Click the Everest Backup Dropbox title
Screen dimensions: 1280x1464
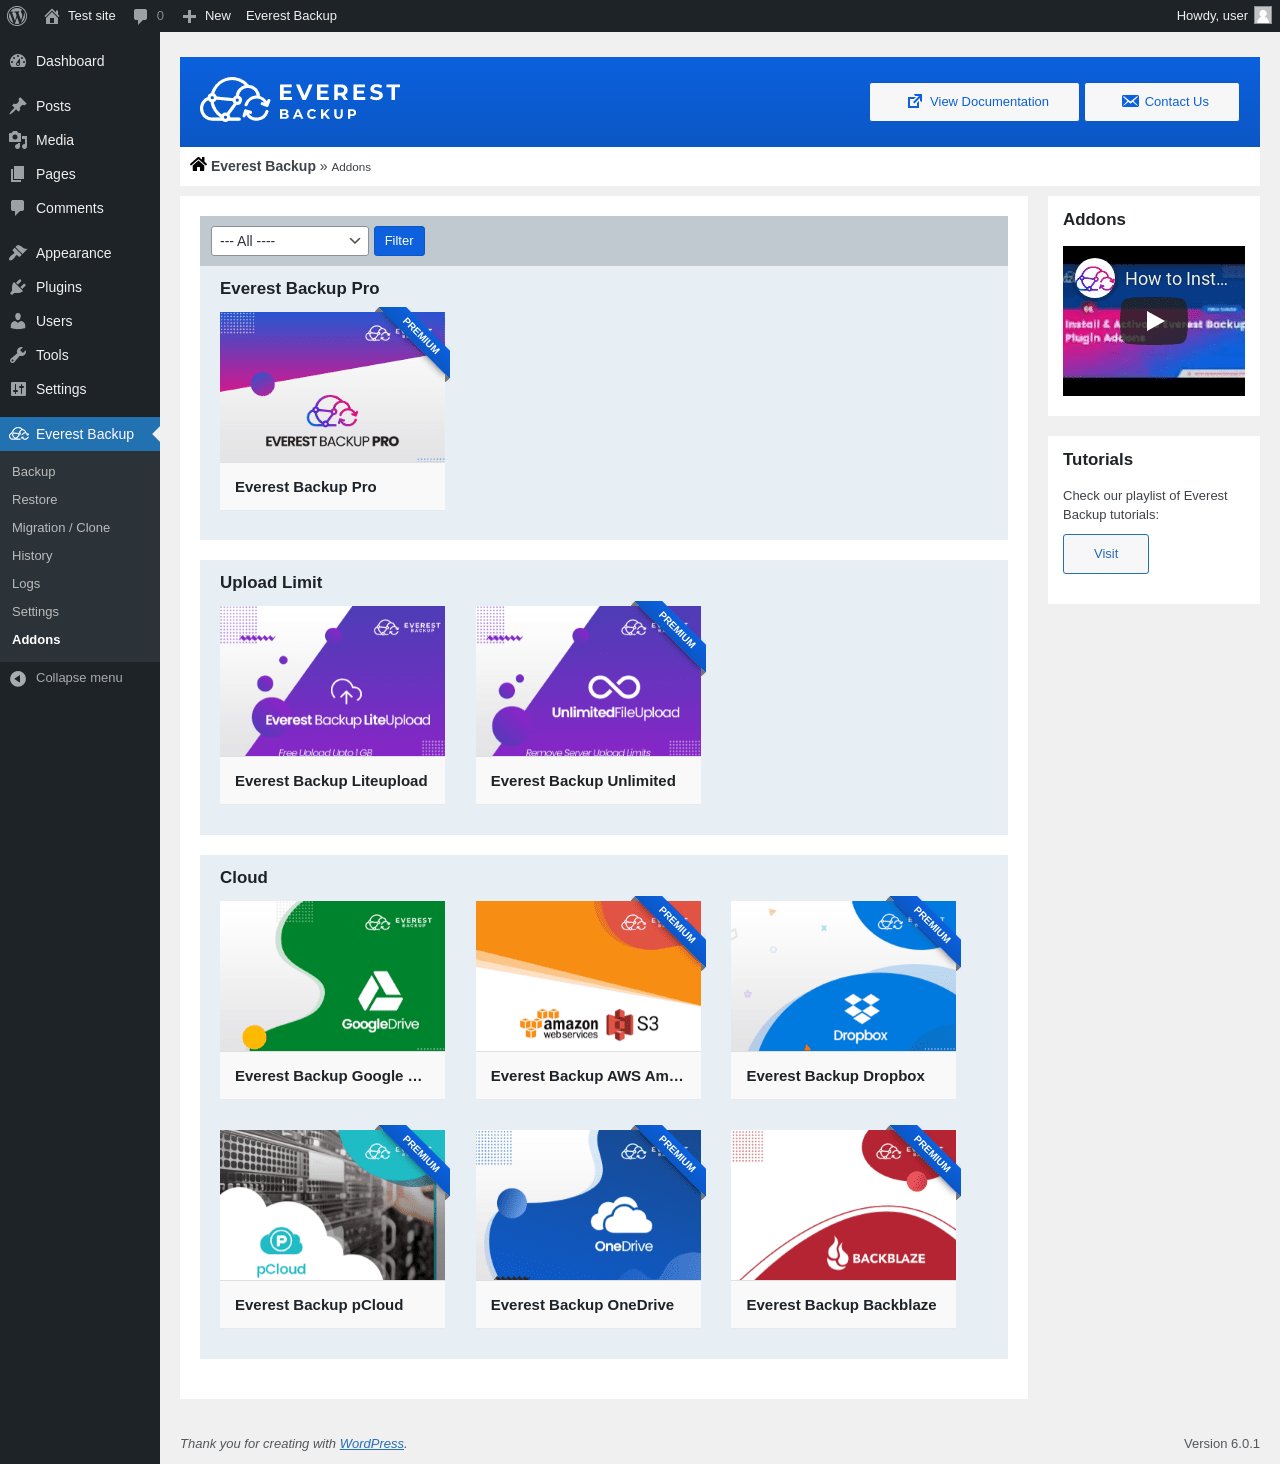pos(835,1076)
